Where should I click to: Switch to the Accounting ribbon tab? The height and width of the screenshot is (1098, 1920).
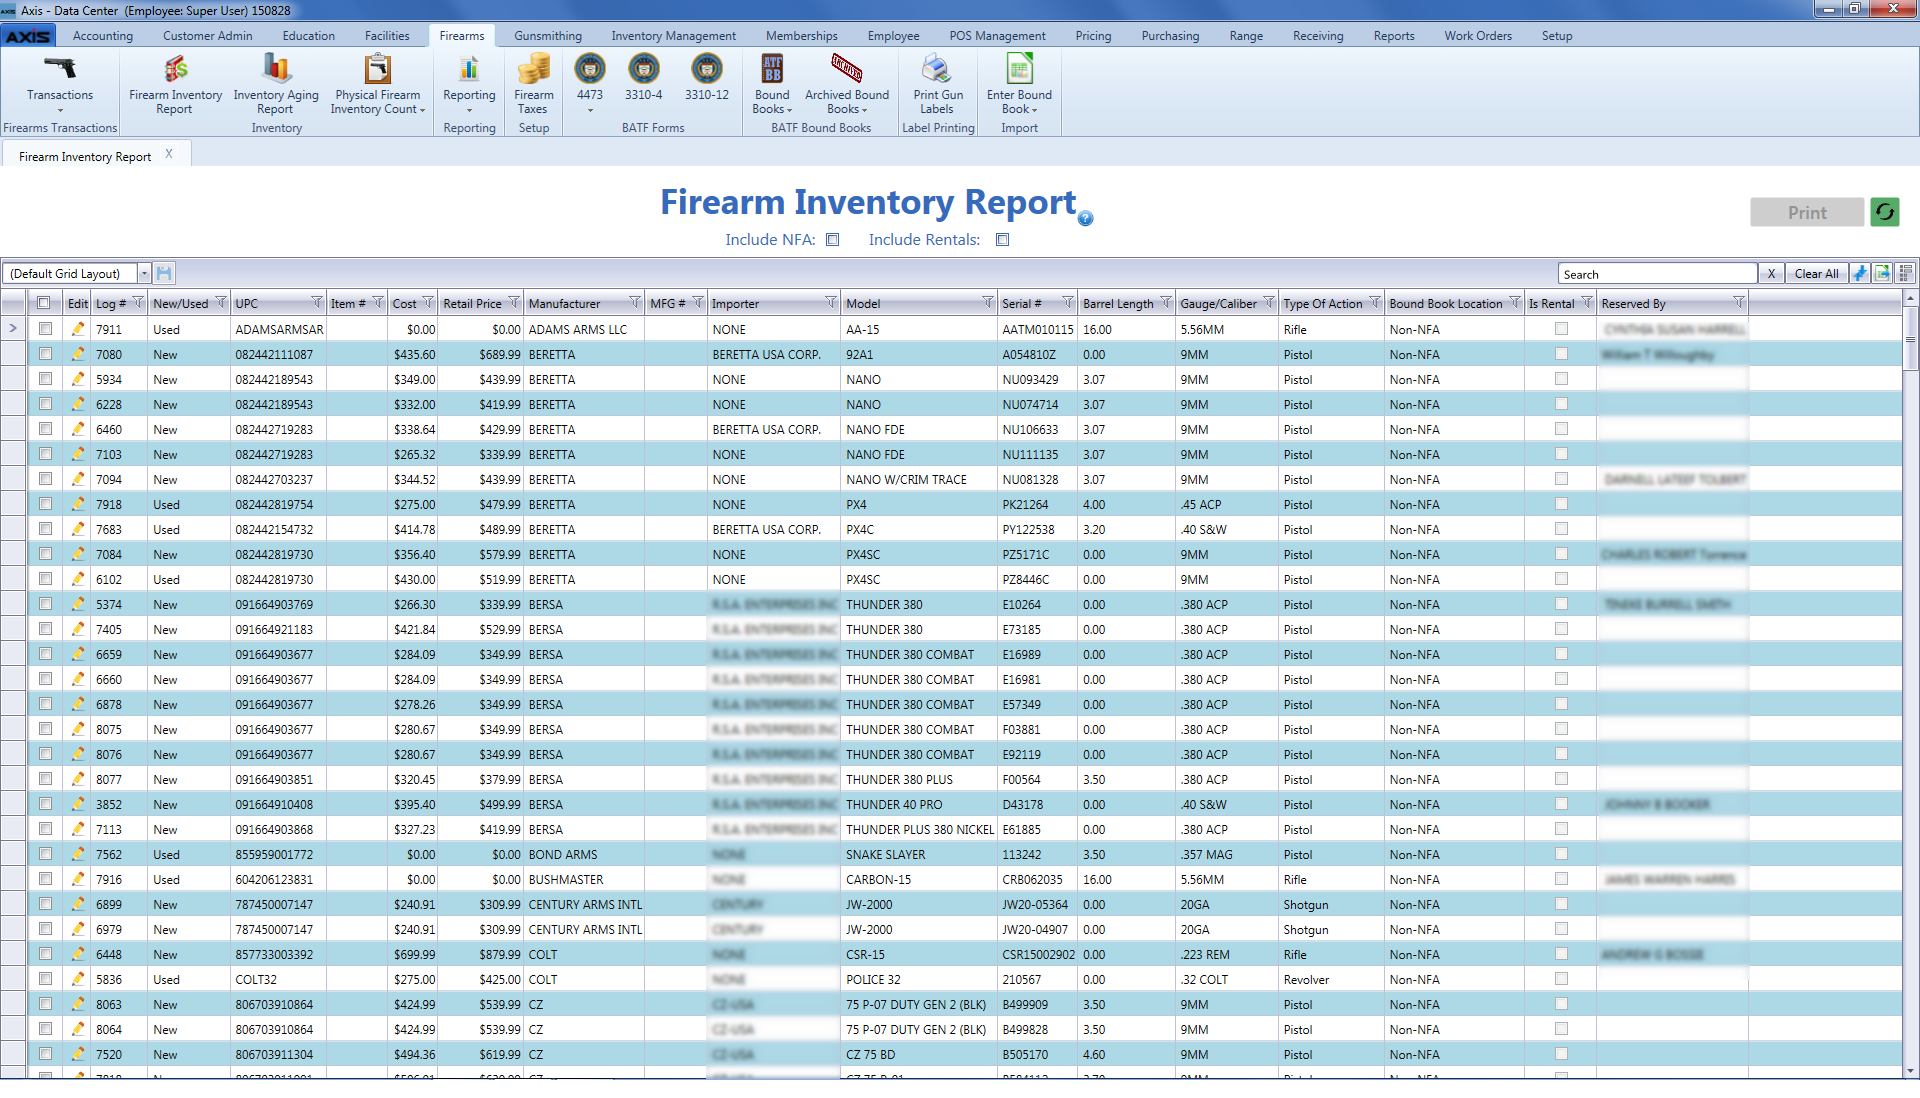pos(102,36)
